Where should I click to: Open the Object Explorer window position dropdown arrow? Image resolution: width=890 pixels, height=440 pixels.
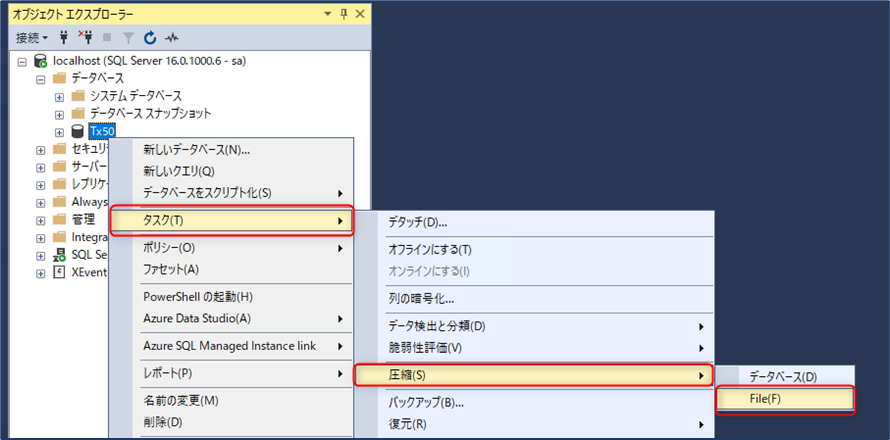point(329,14)
